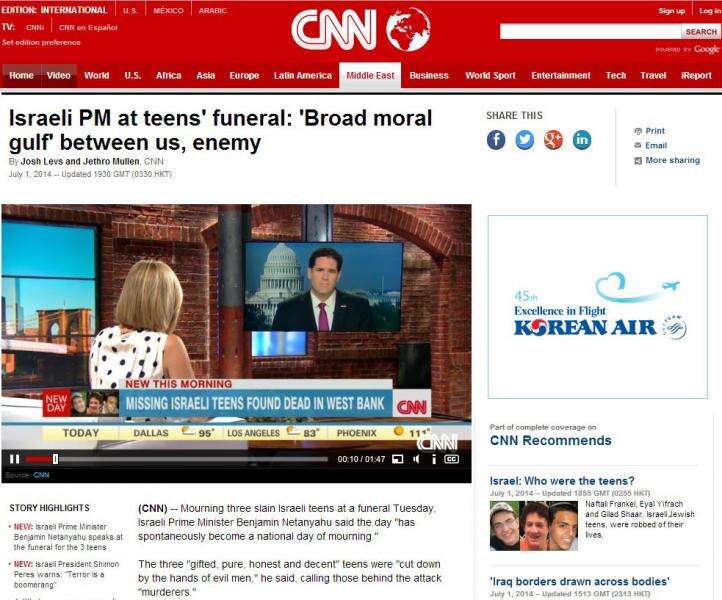Image resolution: width=722 pixels, height=600 pixels.
Task: Click the Print link icon
Action: [x=638, y=131]
